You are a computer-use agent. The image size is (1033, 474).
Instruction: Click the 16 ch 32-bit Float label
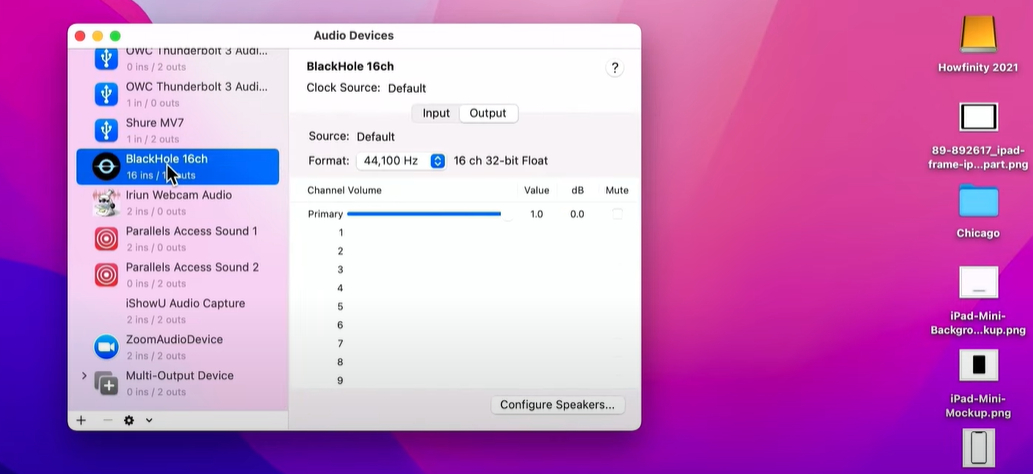(x=501, y=161)
